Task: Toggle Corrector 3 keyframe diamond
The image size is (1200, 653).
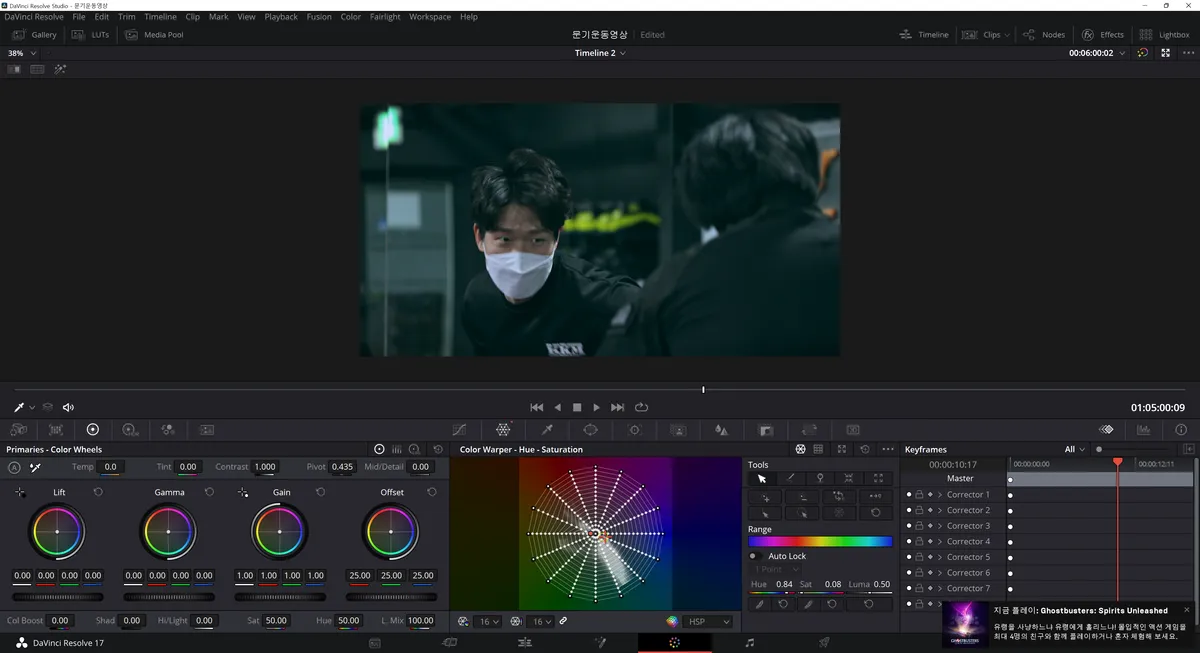Action: click(x=930, y=526)
